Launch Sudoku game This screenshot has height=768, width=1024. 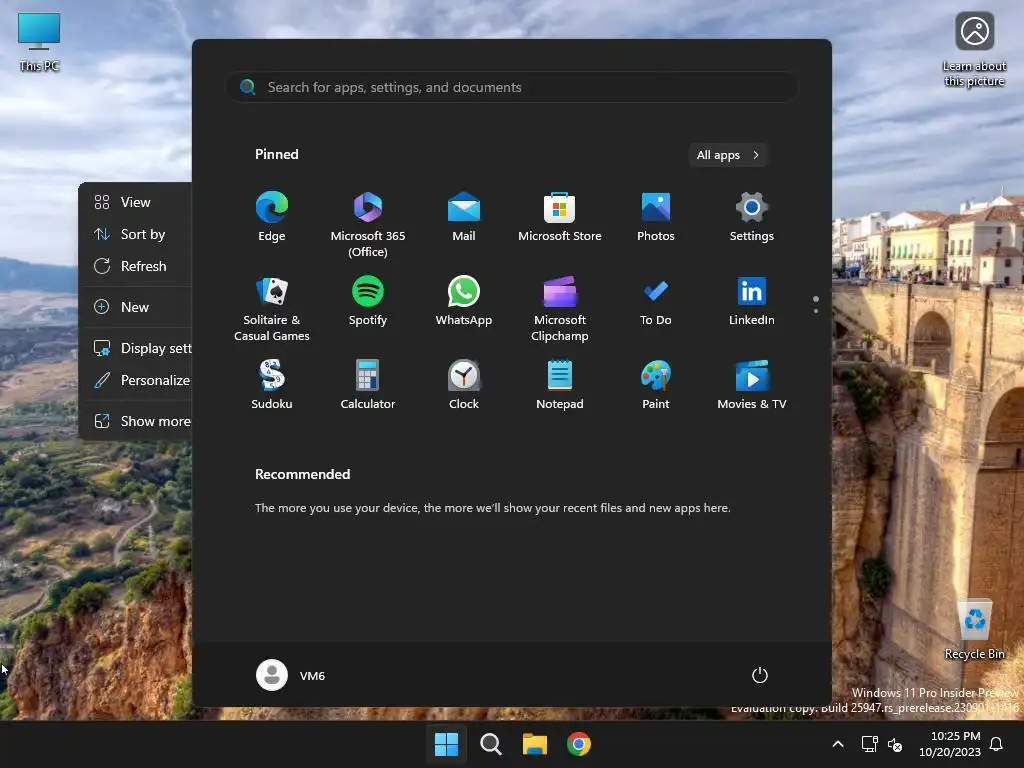click(x=272, y=385)
